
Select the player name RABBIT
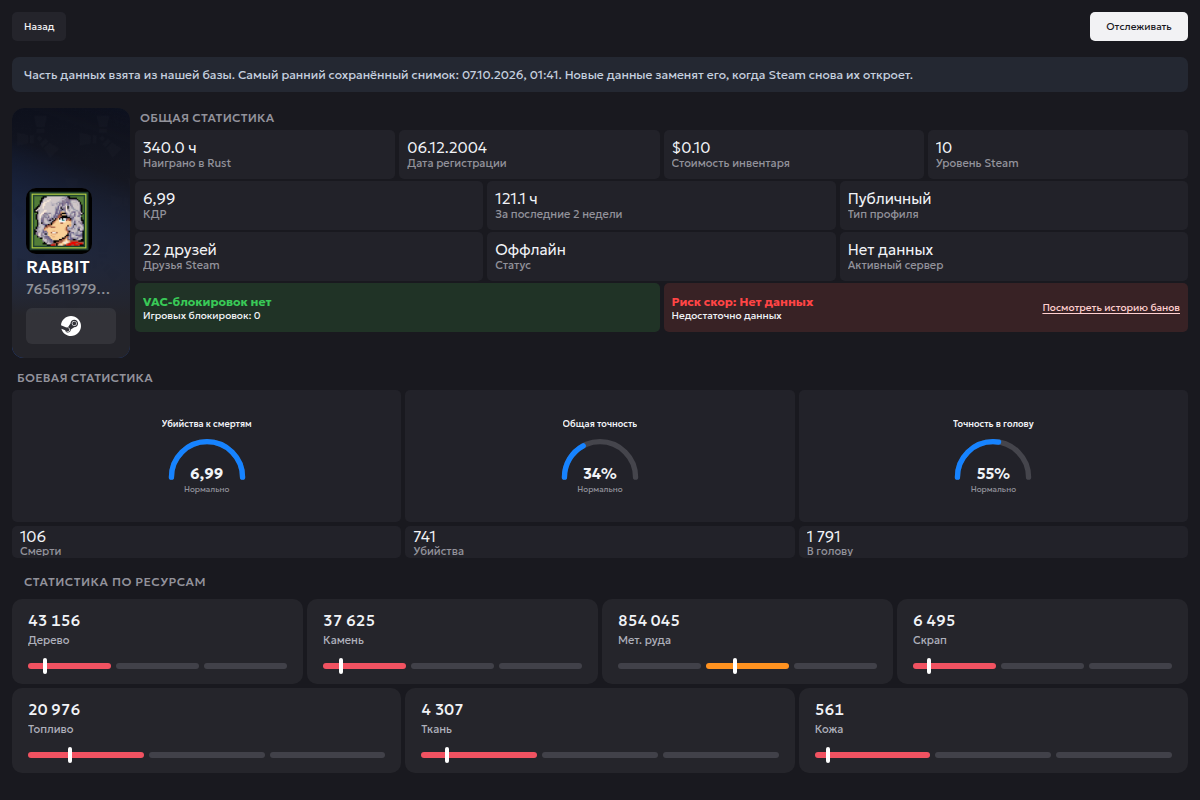tap(58, 267)
